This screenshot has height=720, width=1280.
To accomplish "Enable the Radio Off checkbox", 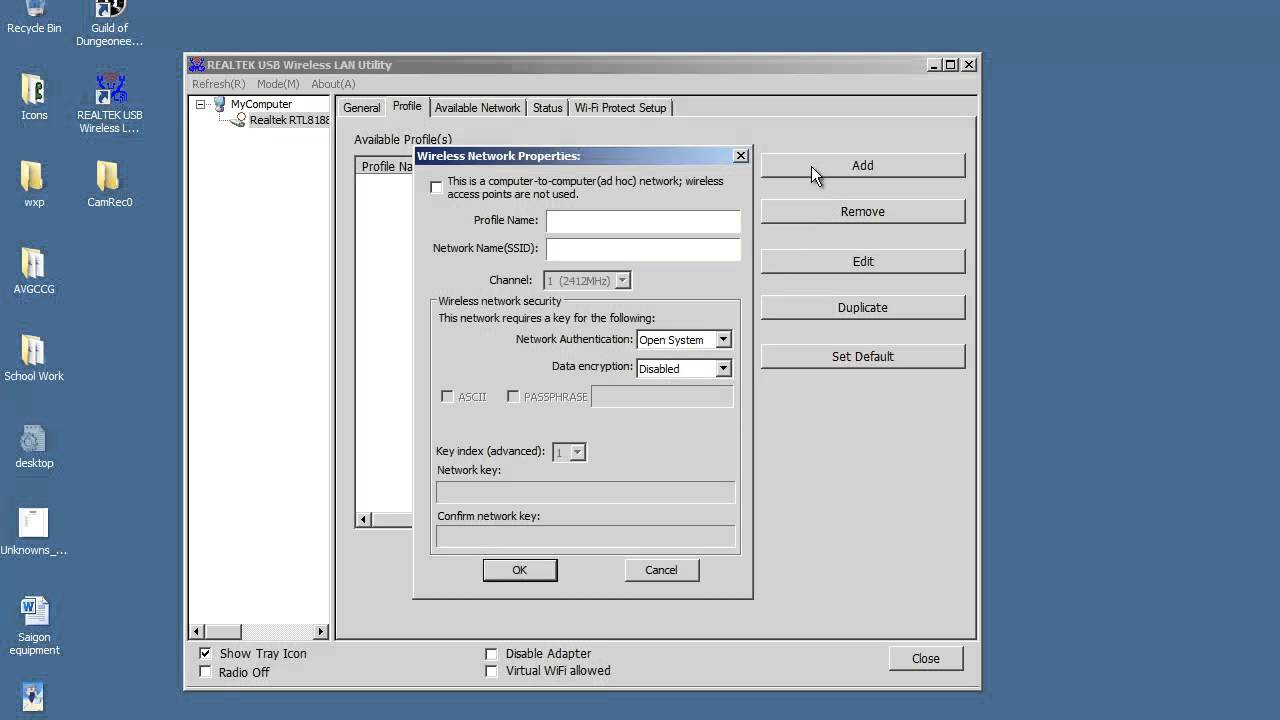I will coord(205,672).
